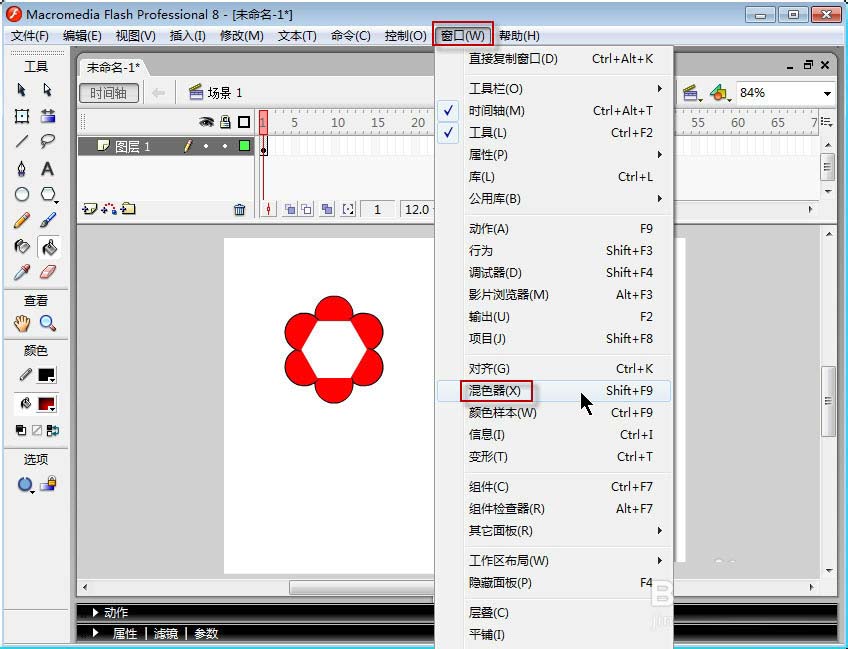
Task: Click the 参数 parameters tab
Action: tap(206, 633)
